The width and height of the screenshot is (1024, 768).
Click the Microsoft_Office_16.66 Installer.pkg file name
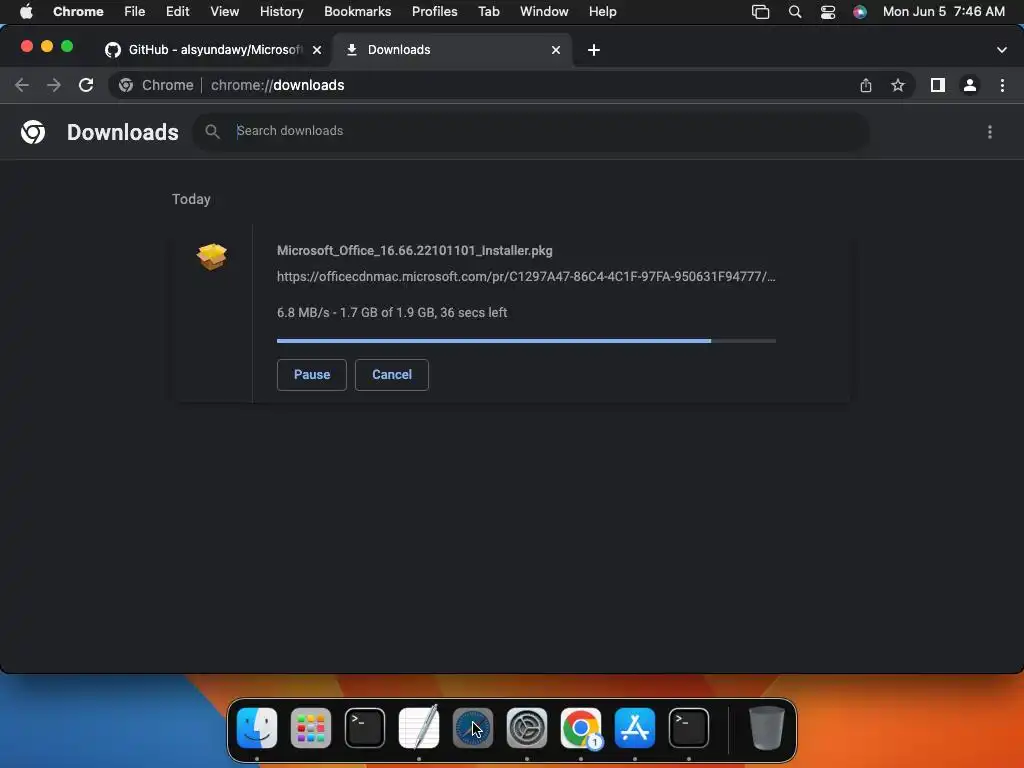coord(415,251)
